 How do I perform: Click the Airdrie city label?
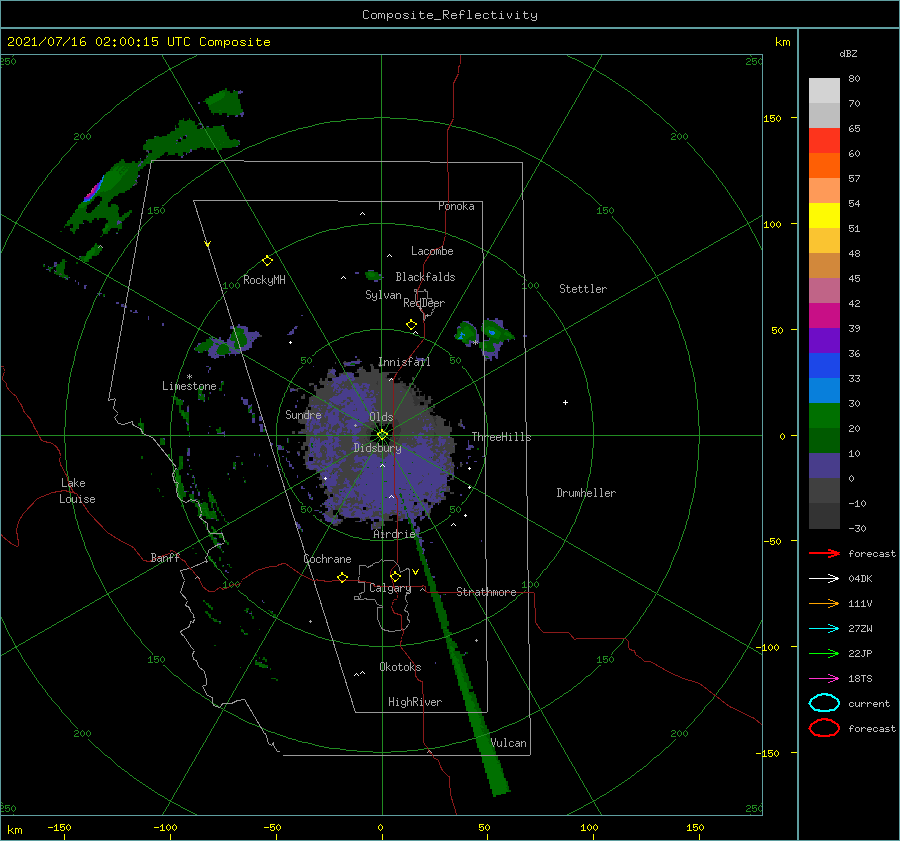(394, 534)
